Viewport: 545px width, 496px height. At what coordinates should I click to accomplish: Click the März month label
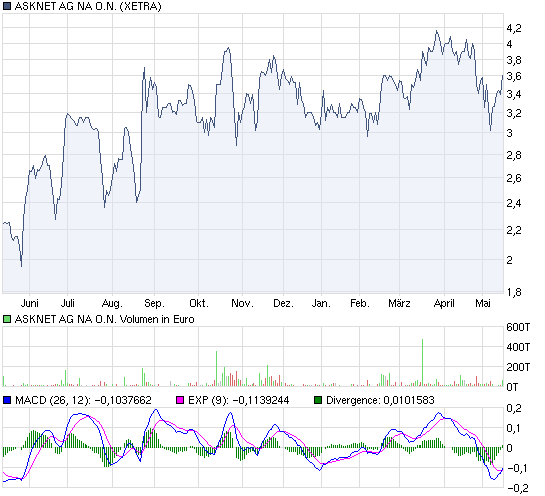(x=399, y=303)
